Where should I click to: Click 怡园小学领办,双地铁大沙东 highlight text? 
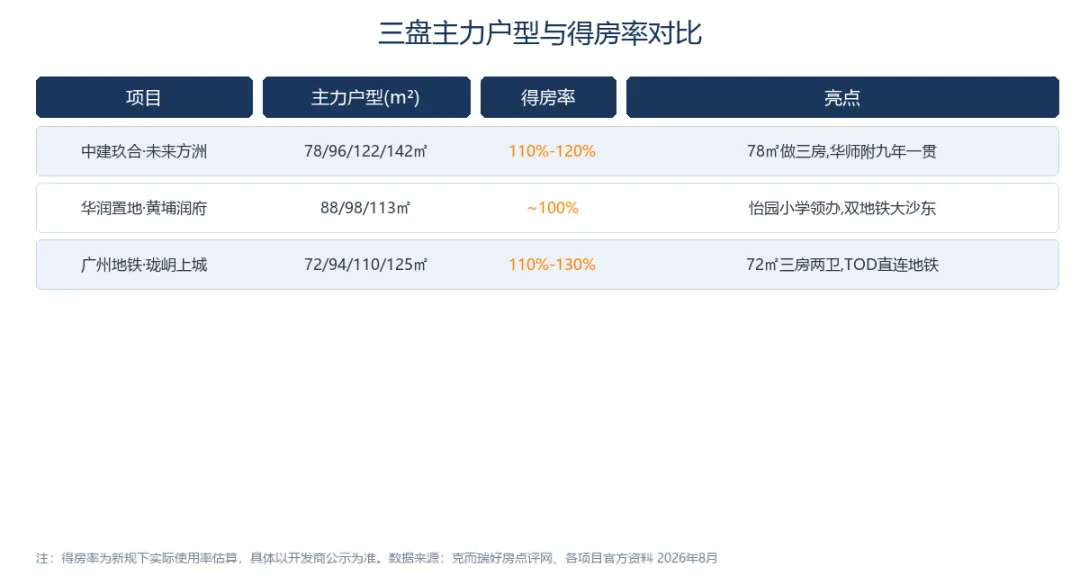pos(842,208)
